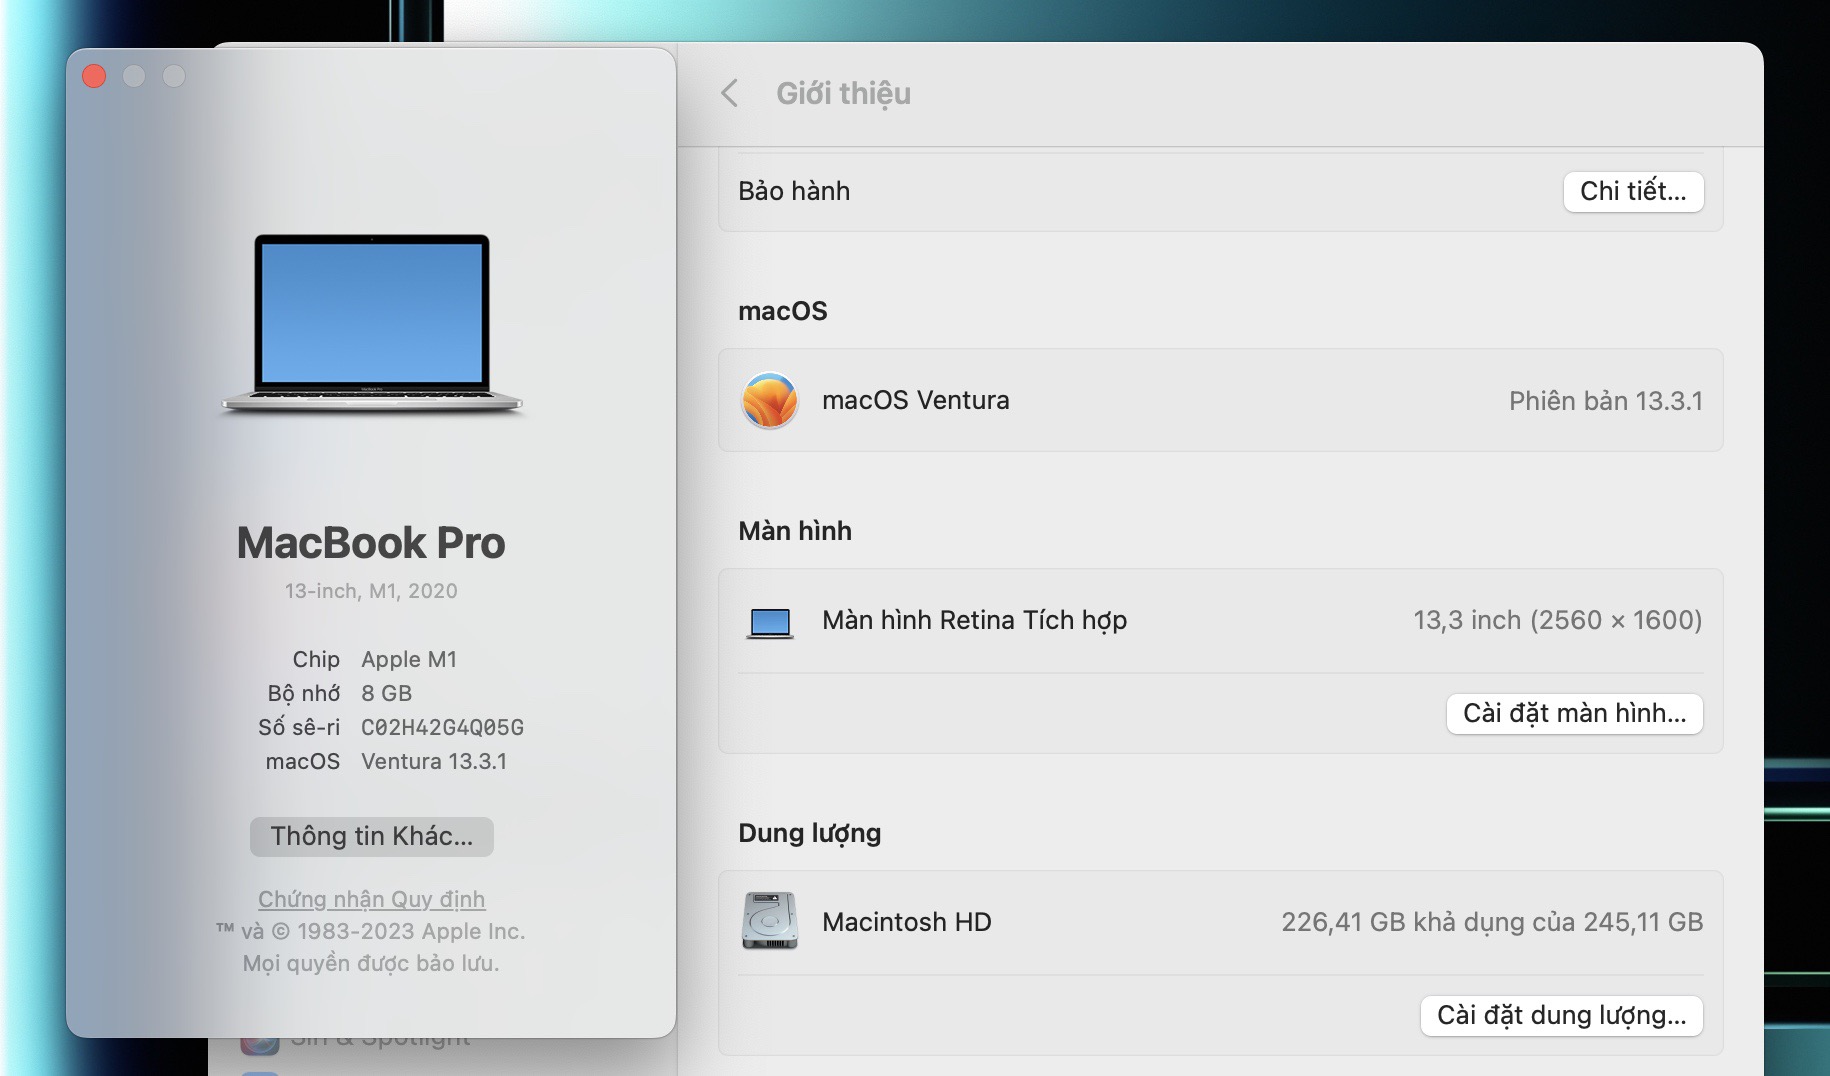Click the Màn hình section heading
Viewport: 1830px width, 1076px height.
point(795,531)
